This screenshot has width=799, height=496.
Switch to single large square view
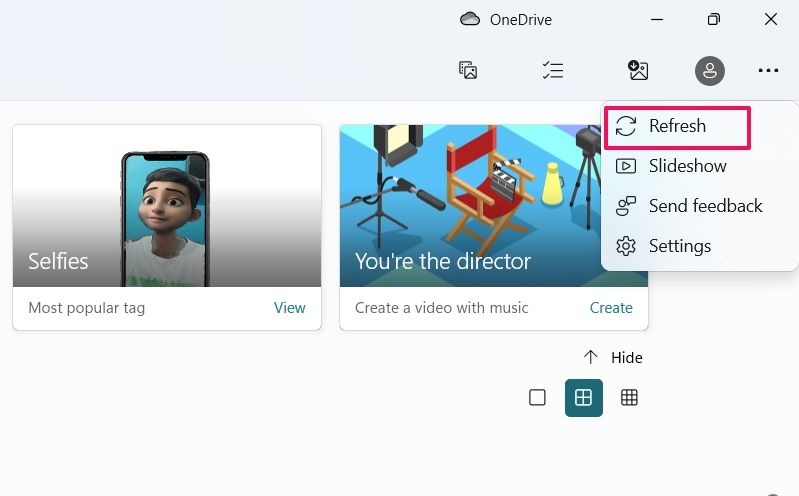tap(537, 398)
